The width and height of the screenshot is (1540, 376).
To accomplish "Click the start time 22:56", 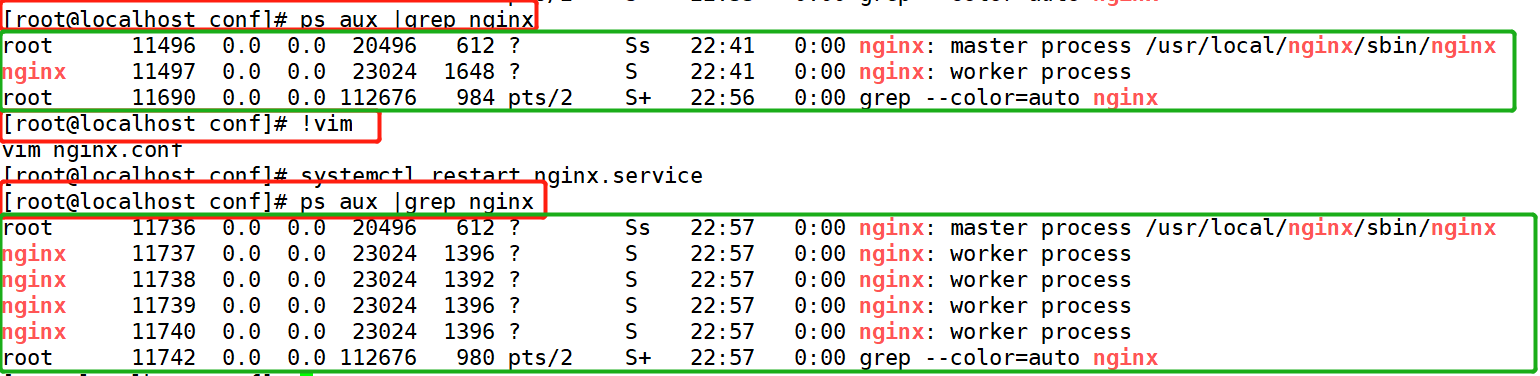I will pos(722,98).
